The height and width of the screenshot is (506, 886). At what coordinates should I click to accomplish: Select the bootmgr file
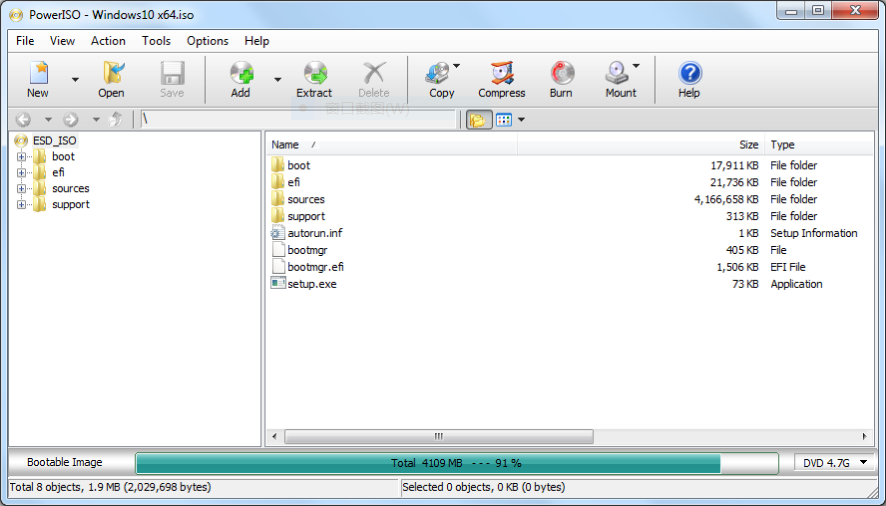(x=307, y=250)
